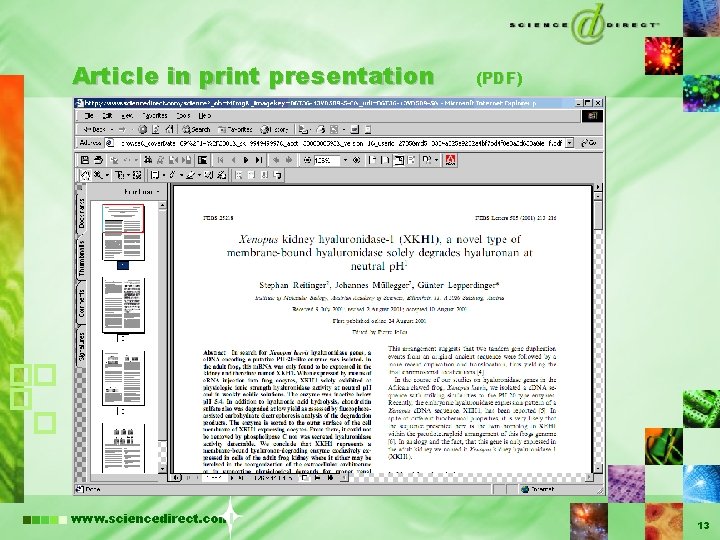720x540 pixels.
Task: Expand the zoom tool dropdown arrow
Action: pyautogui.click(x=107, y=175)
